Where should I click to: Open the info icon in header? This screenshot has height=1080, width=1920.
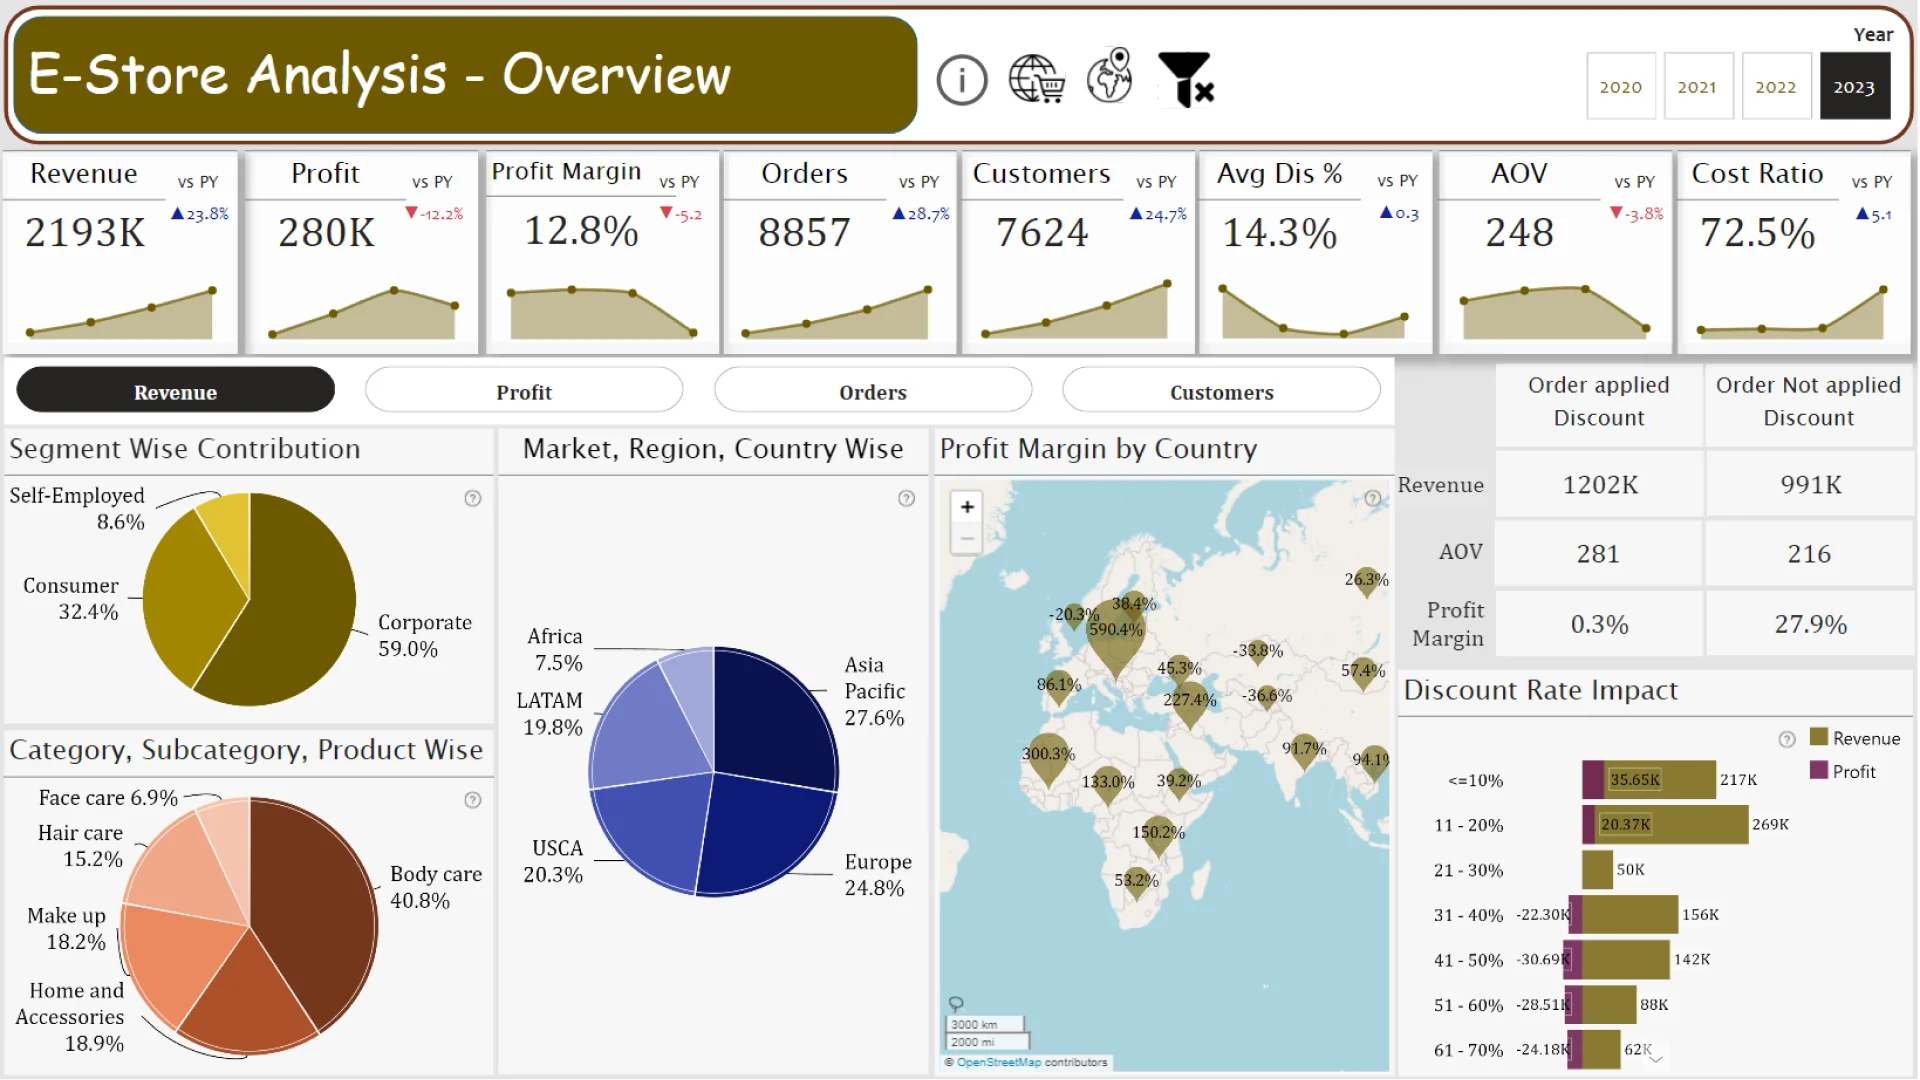pos(961,80)
